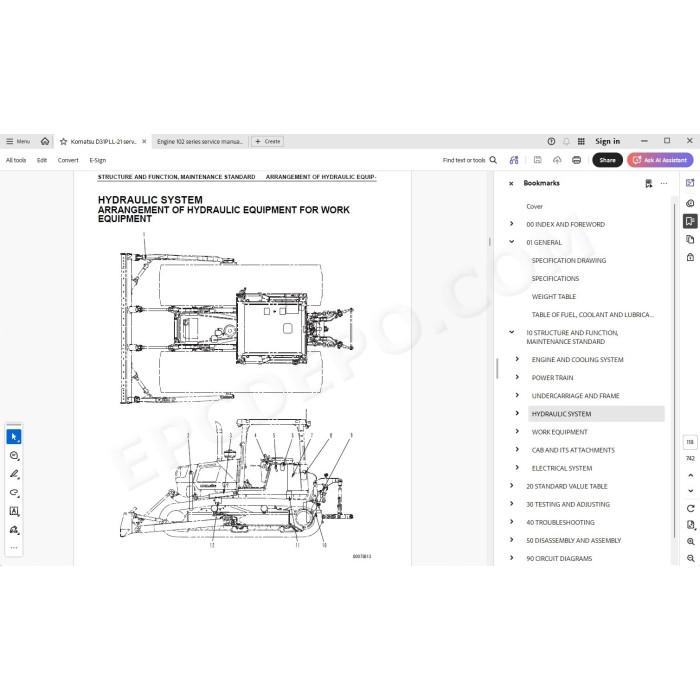700x700 pixels.
Task: Expand ENGINE AND COOLING SYSTEM bookmark
Action: pyautogui.click(x=517, y=359)
